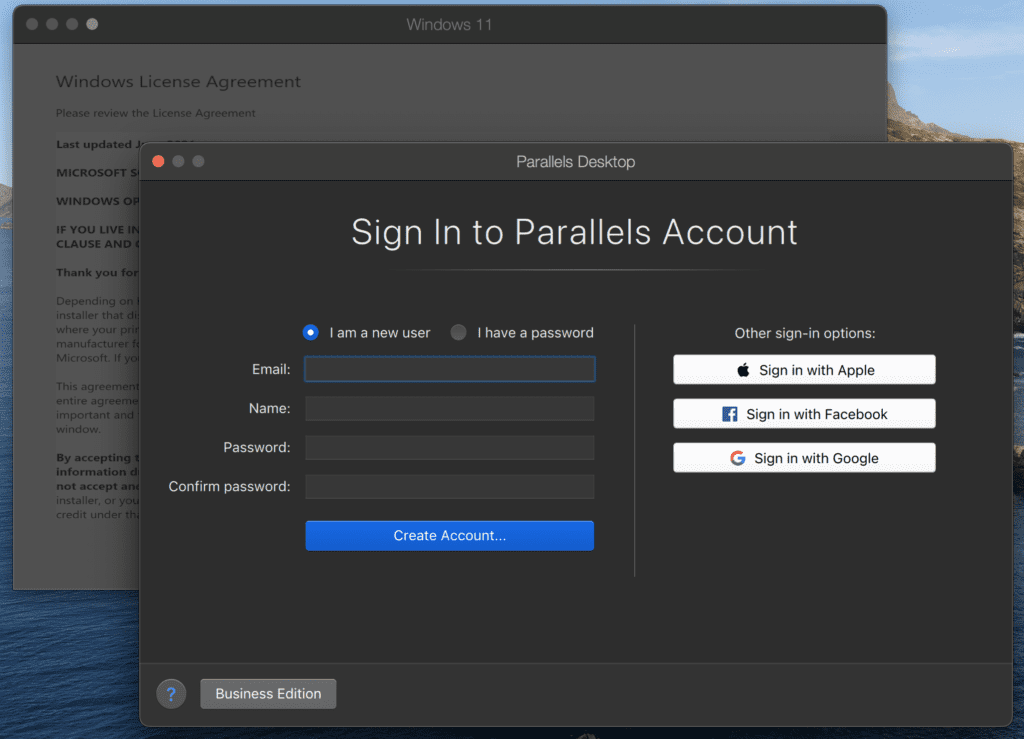Screen dimensions: 1024x739
Task: Choose Sign in with Apple
Action: [x=804, y=370]
